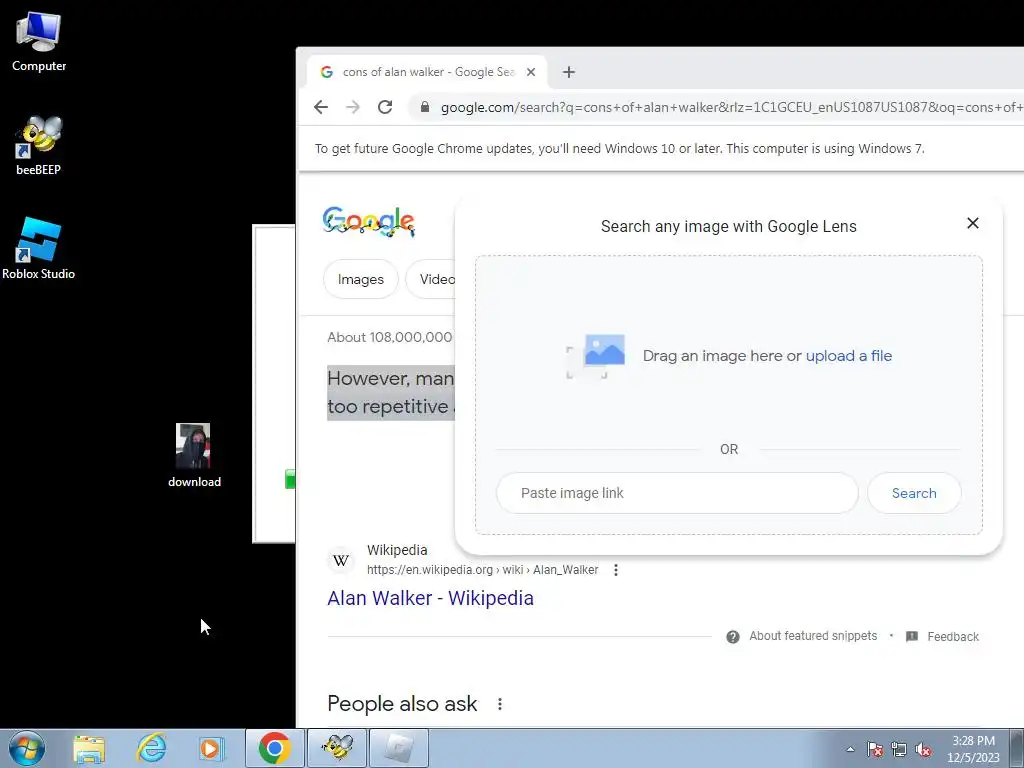1024x768 pixels.
Task: Switch to Chrome in the taskbar
Action: 274,748
